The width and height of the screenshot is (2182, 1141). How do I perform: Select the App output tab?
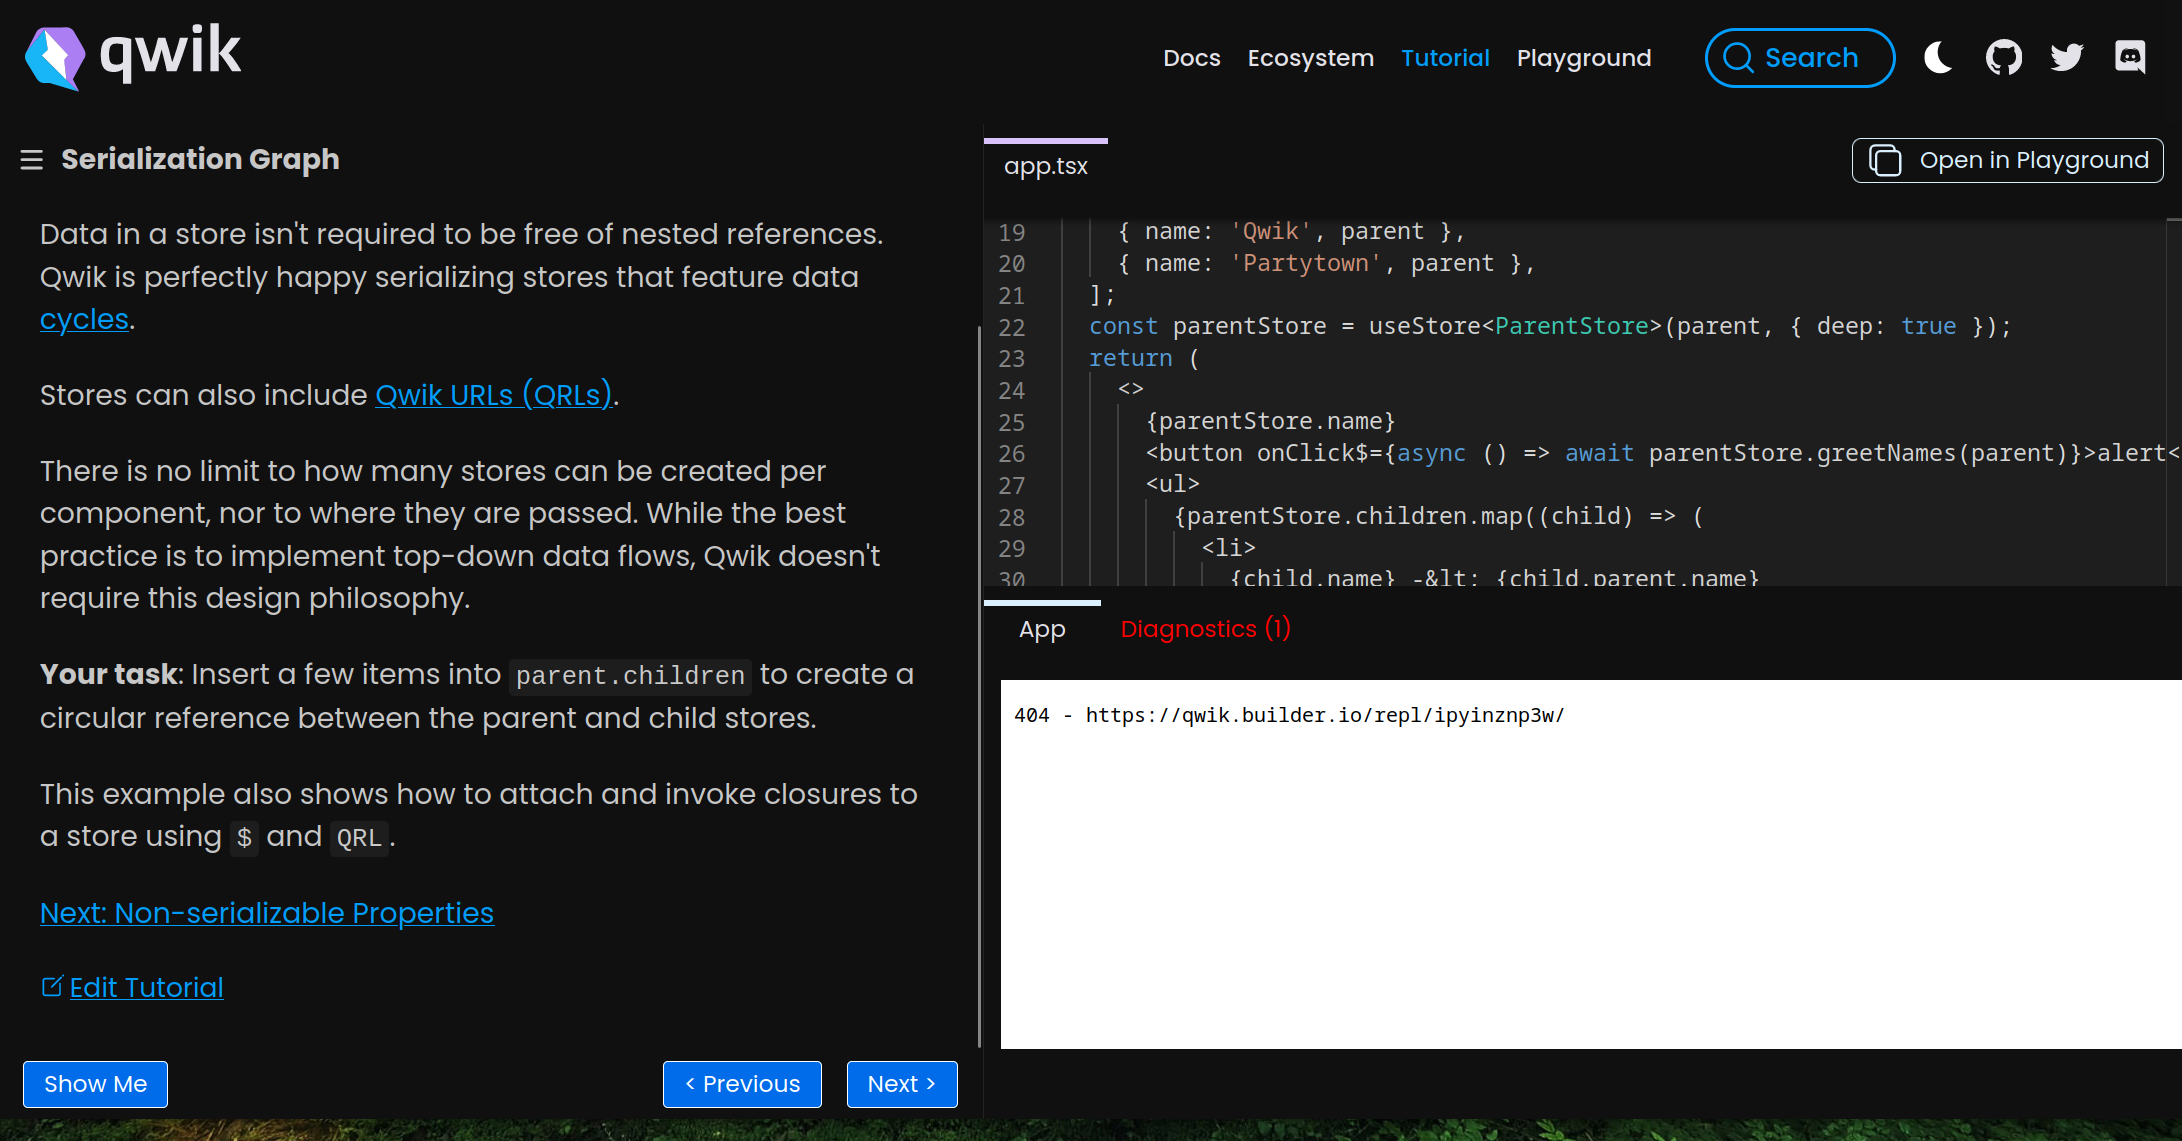click(x=1042, y=629)
